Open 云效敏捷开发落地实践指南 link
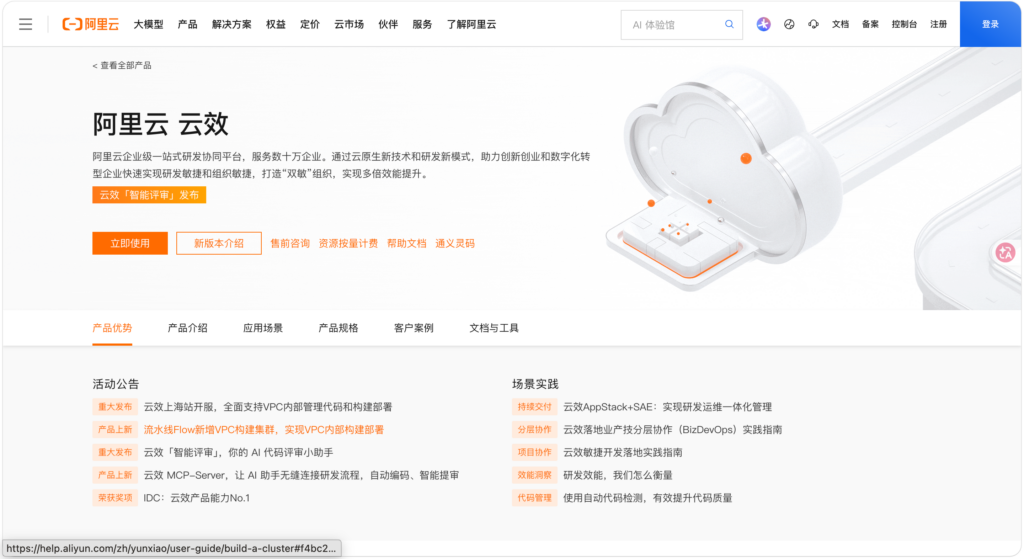This screenshot has height=559, width=1024. coord(623,452)
